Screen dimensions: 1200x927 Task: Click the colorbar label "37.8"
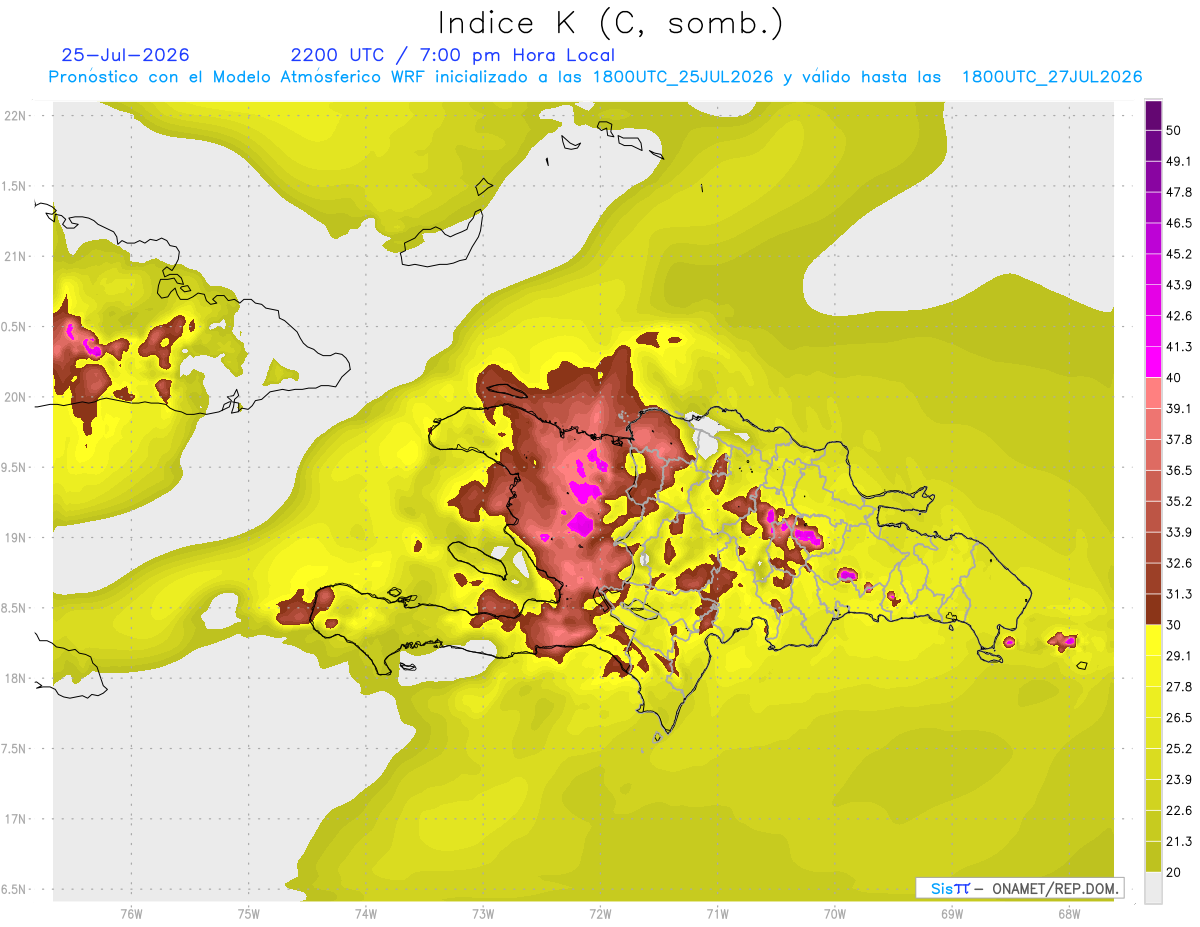tap(1179, 439)
